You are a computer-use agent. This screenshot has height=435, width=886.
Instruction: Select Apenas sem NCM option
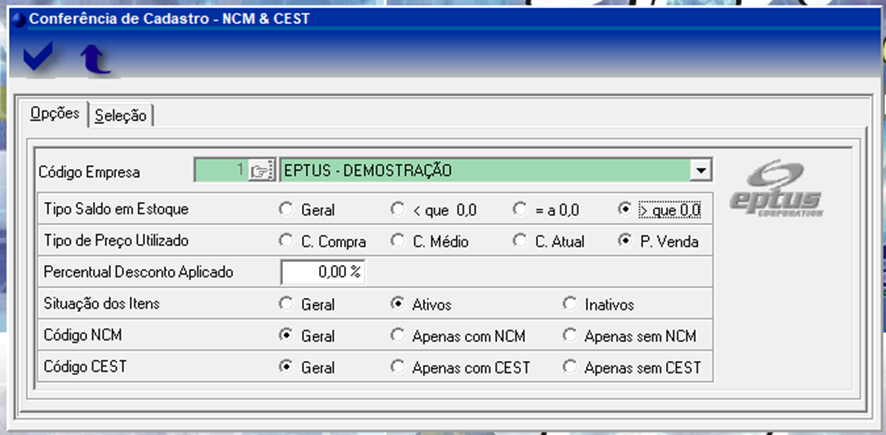(x=569, y=336)
